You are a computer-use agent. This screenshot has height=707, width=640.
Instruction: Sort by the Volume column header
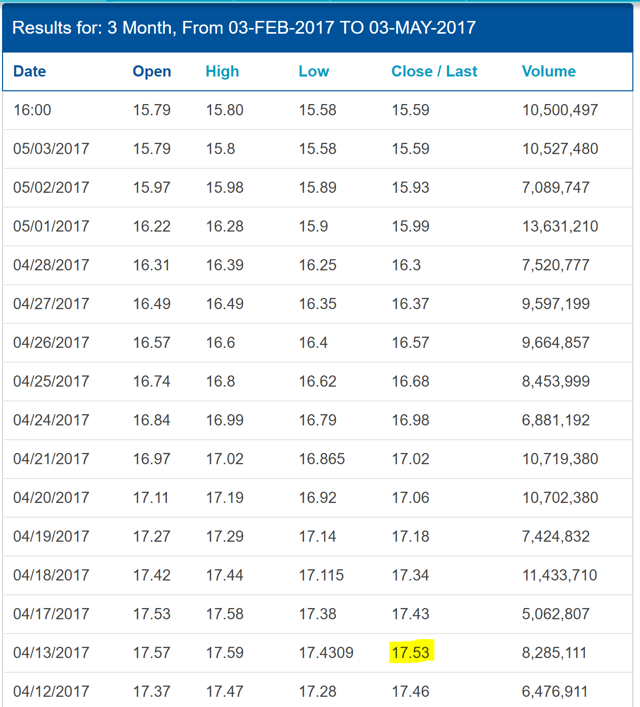(548, 71)
